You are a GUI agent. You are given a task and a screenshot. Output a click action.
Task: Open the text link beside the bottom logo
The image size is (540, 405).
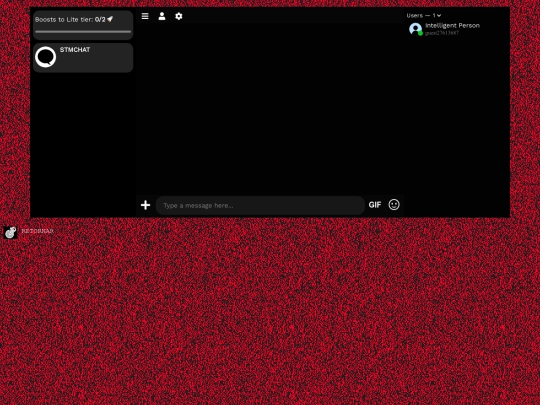coord(38,231)
